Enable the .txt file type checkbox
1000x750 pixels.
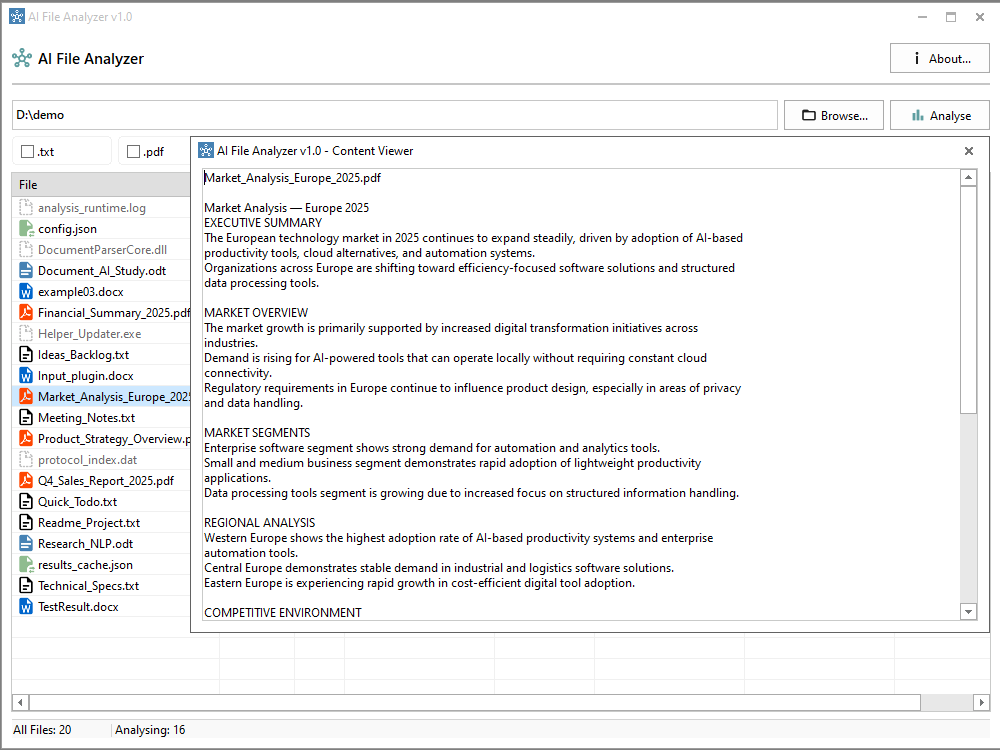28,152
